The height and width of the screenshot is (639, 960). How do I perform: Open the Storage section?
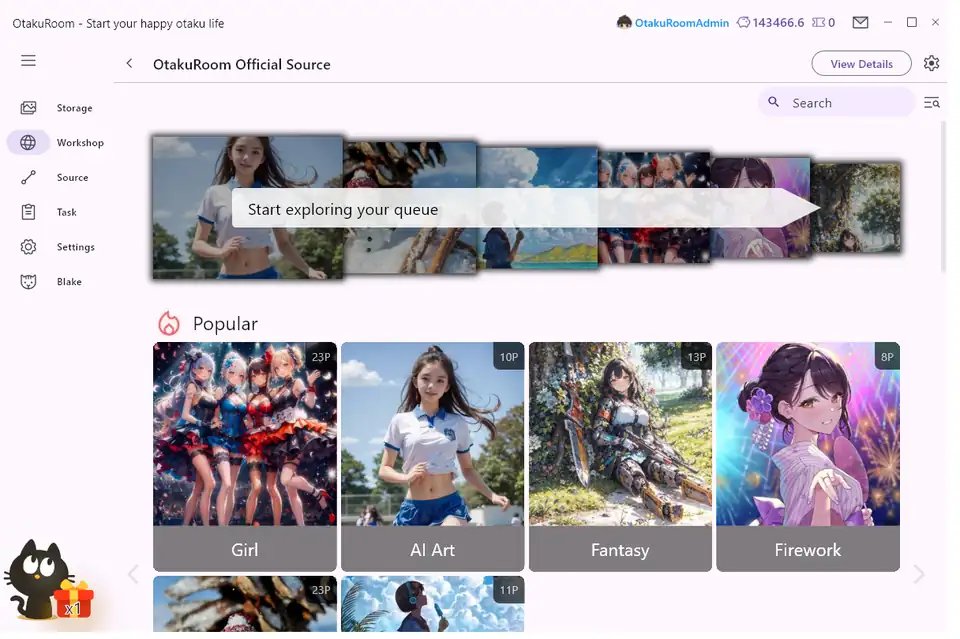point(28,108)
